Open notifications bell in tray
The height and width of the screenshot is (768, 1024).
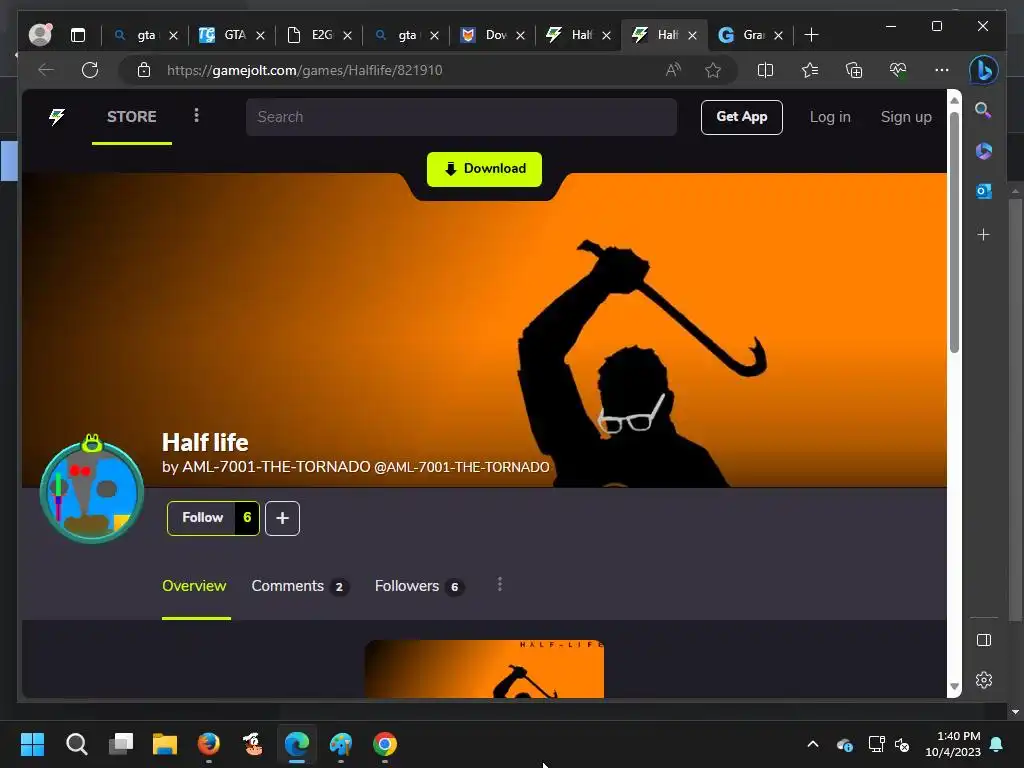point(997,744)
